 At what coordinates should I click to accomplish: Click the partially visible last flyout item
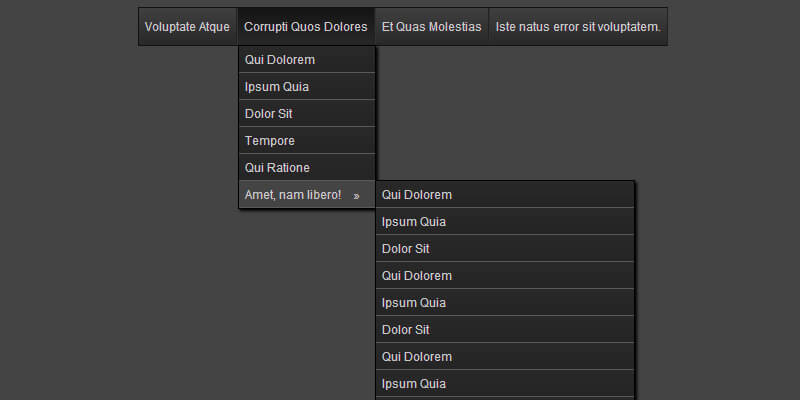[x=505, y=398]
